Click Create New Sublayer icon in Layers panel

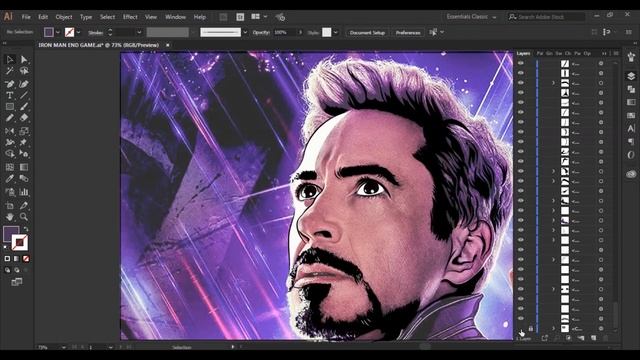581,338
